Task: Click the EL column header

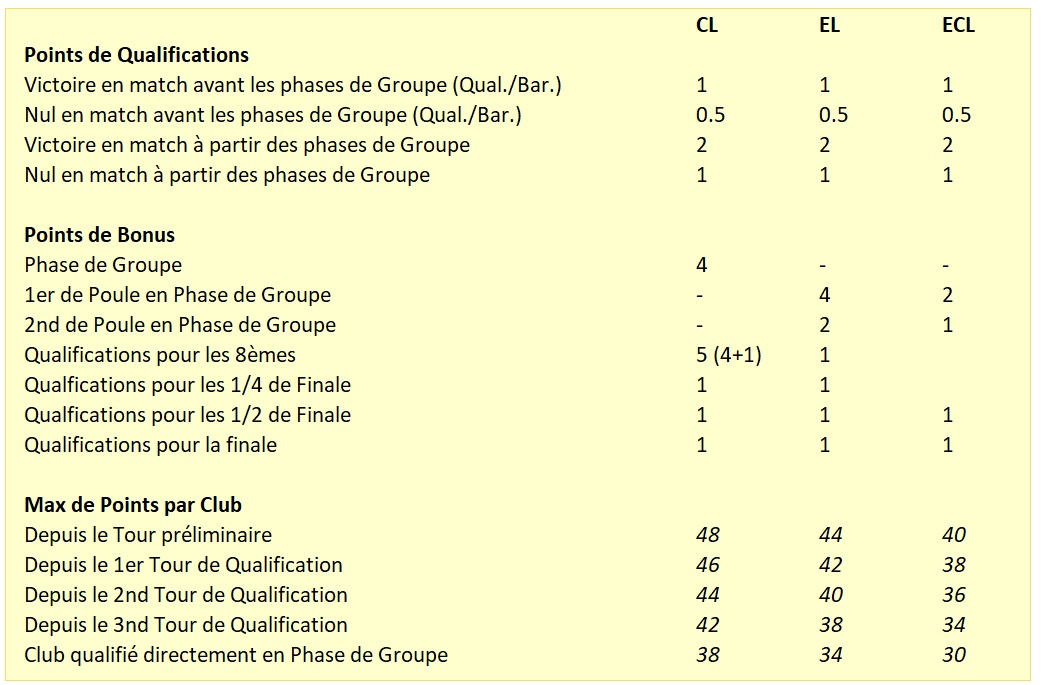Action: click(828, 25)
